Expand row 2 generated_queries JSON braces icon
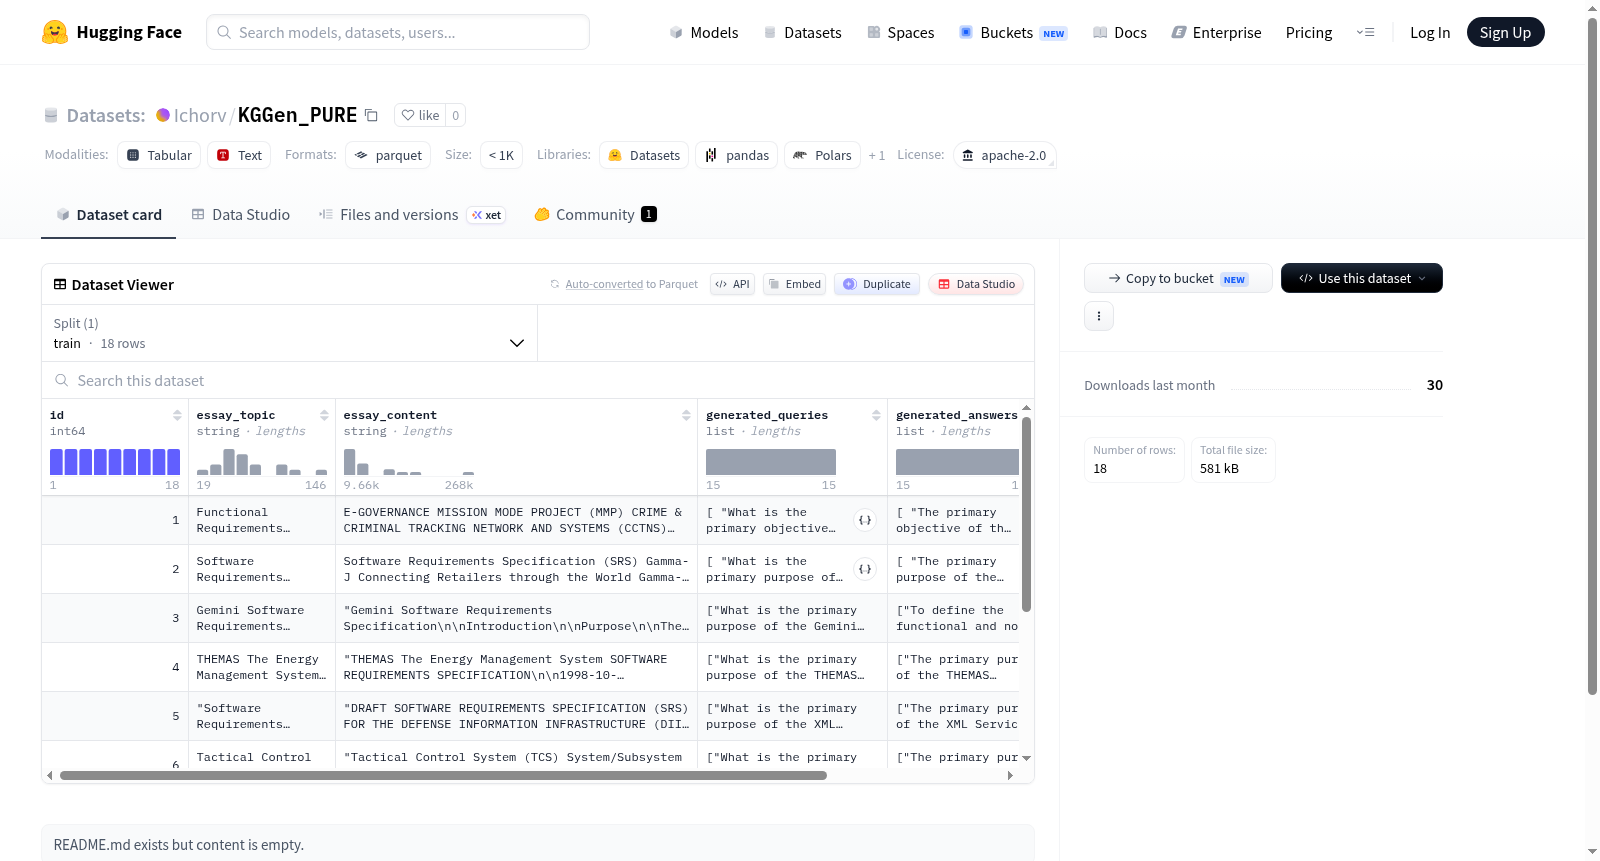 click(865, 569)
